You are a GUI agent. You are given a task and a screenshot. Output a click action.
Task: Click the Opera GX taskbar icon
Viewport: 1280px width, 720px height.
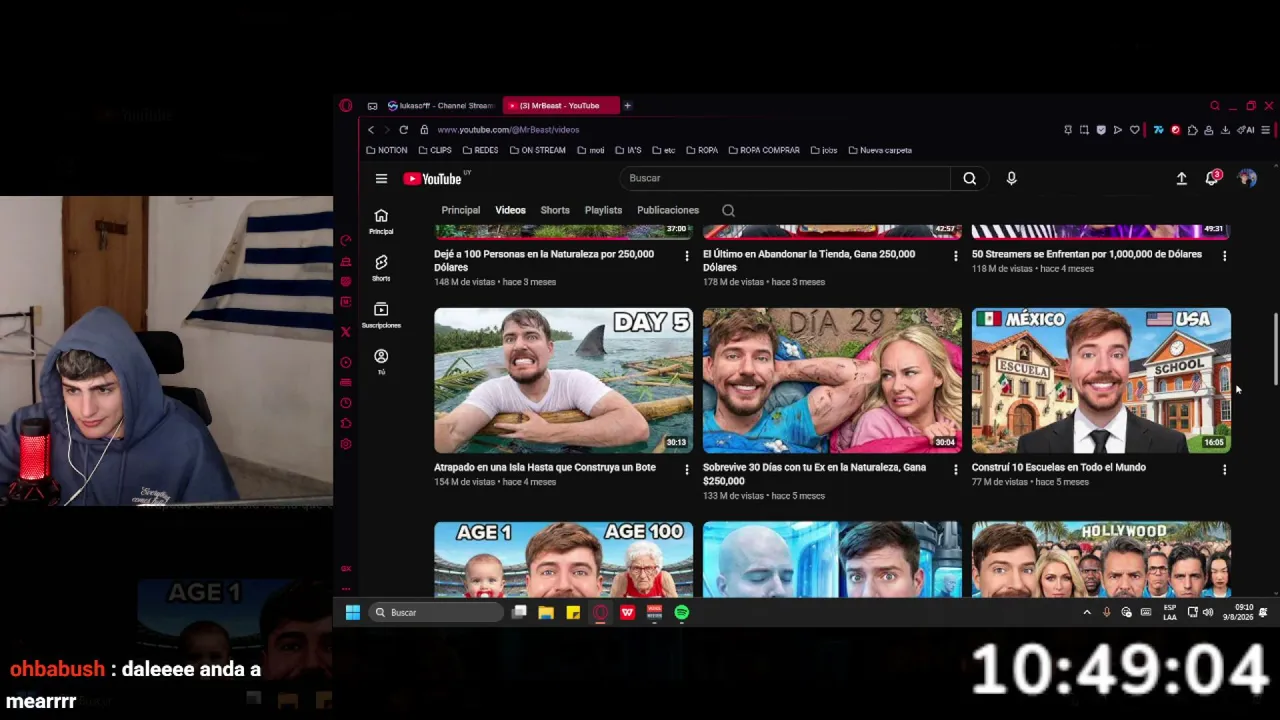coord(600,612)
